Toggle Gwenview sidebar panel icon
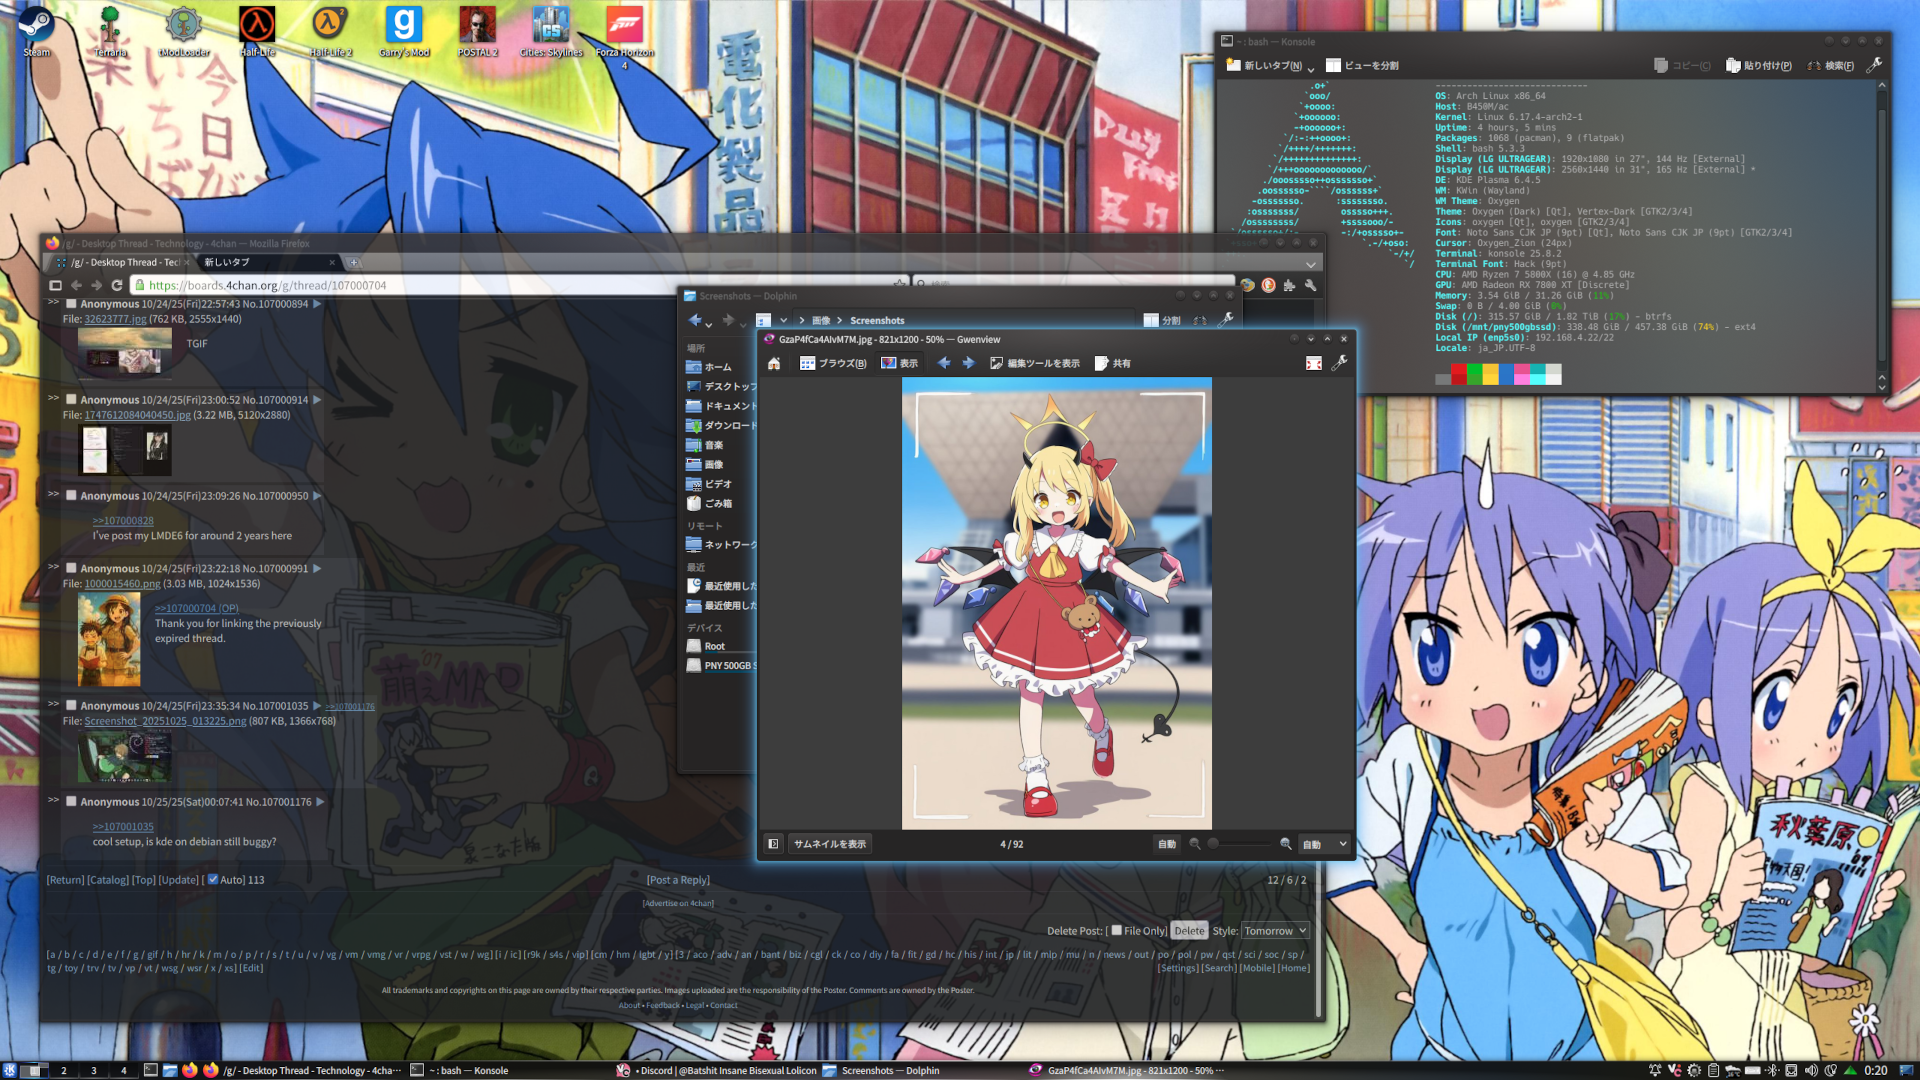 pyautogui.click(x=773, y=844)
